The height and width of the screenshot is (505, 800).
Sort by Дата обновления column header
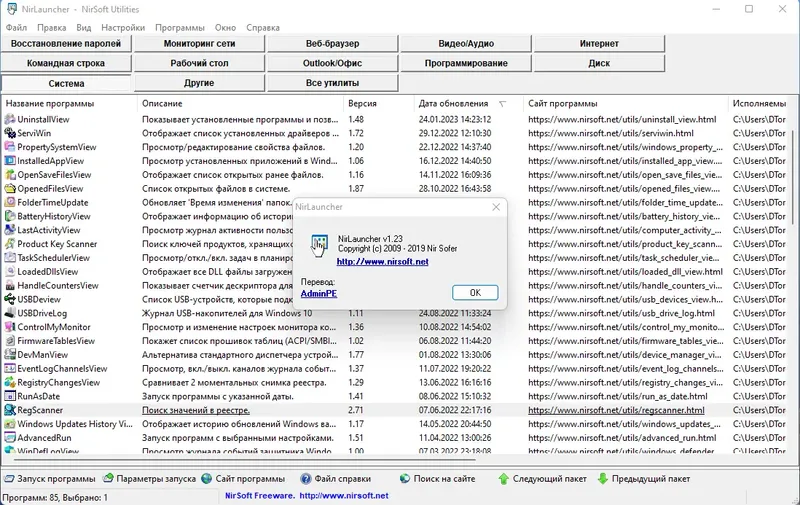(468, 104)
